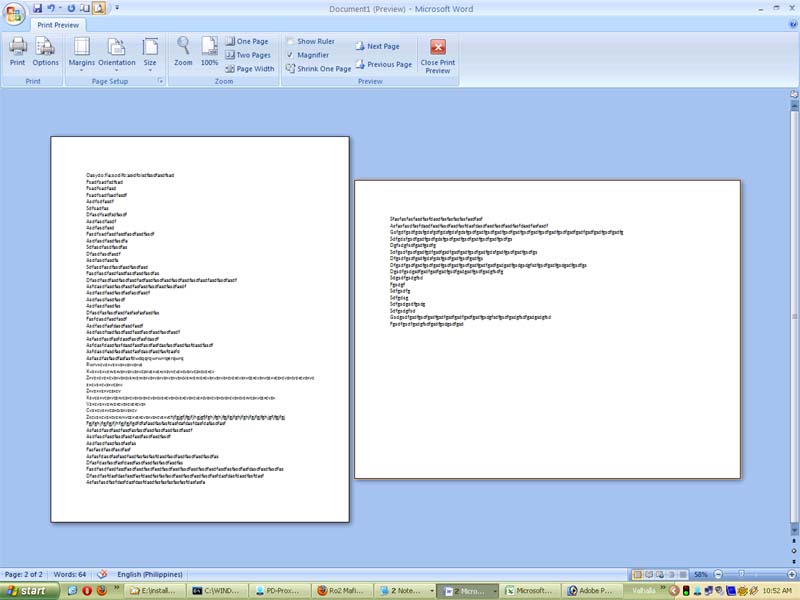Select the Print Preview tab
The height and width of the screenshot is (600, 800).
[x=60, y=23]
